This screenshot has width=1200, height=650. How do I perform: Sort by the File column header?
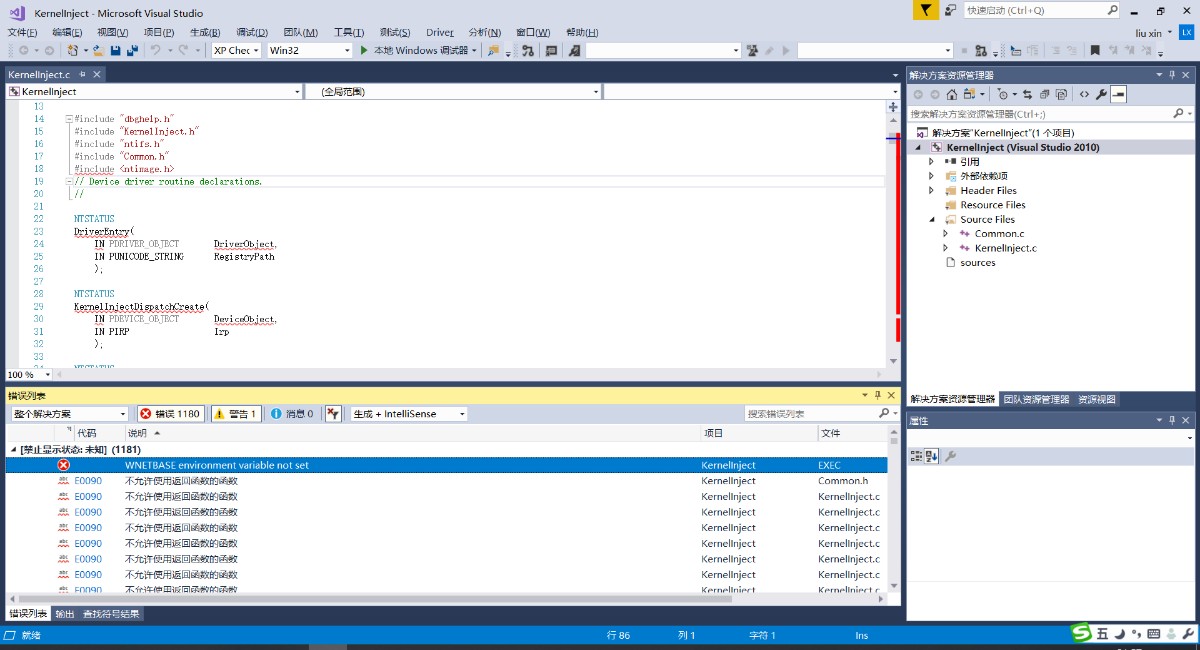tap(830, 433)
